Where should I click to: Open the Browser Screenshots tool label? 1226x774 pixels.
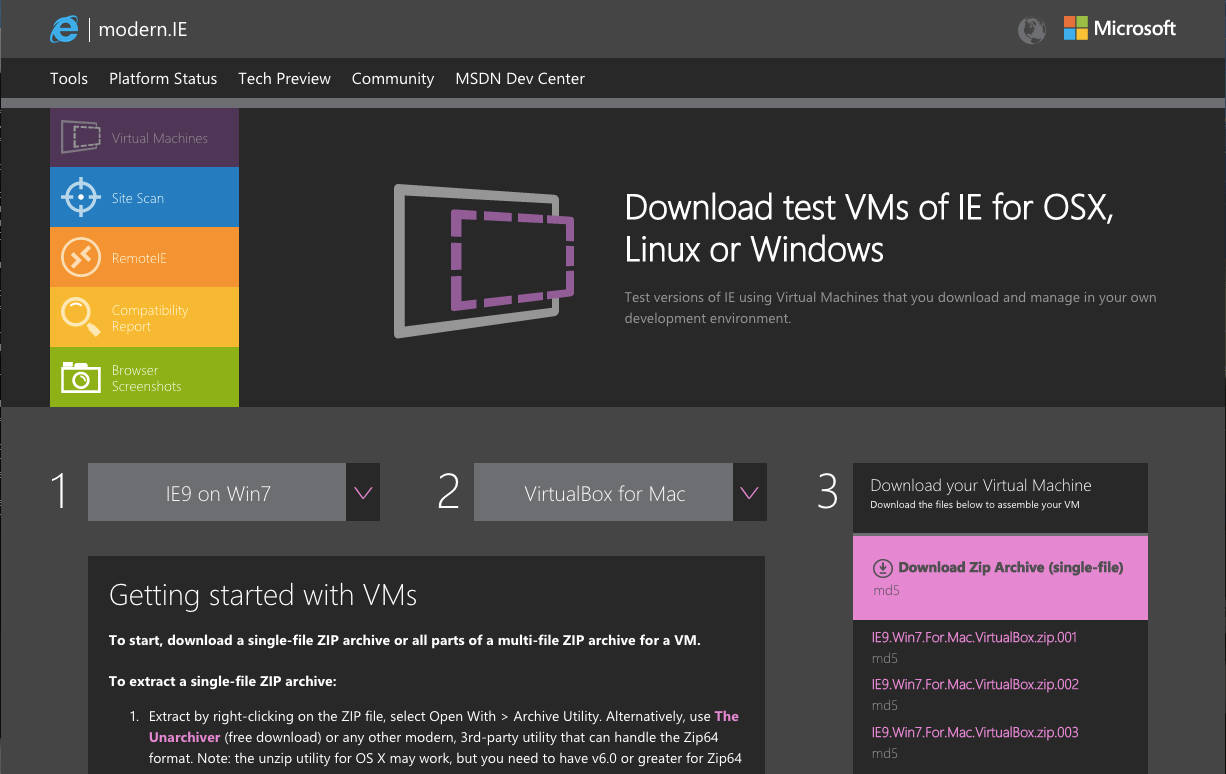[147, 378]
